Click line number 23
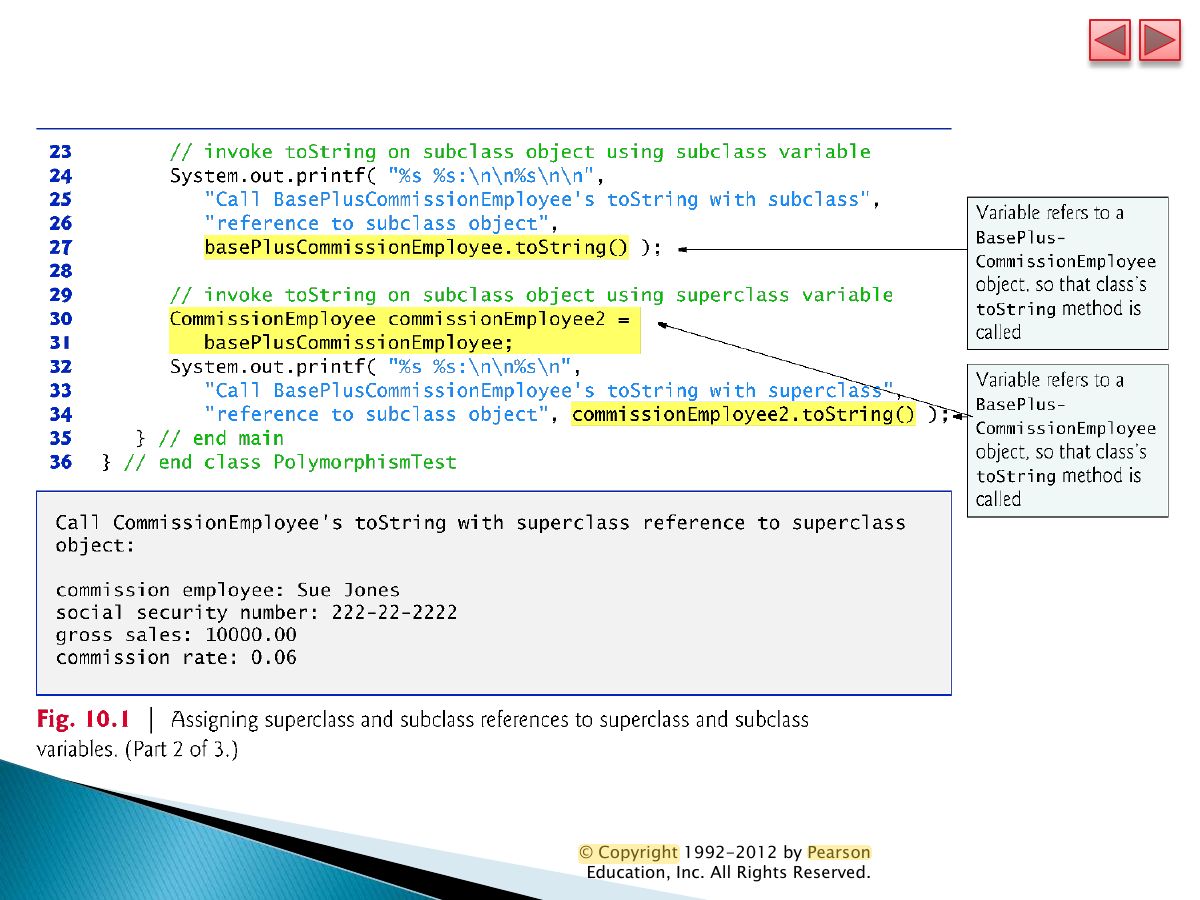The width and height of the screenshot is (1200, 900). pyautogui.click(x=60, y=152)
